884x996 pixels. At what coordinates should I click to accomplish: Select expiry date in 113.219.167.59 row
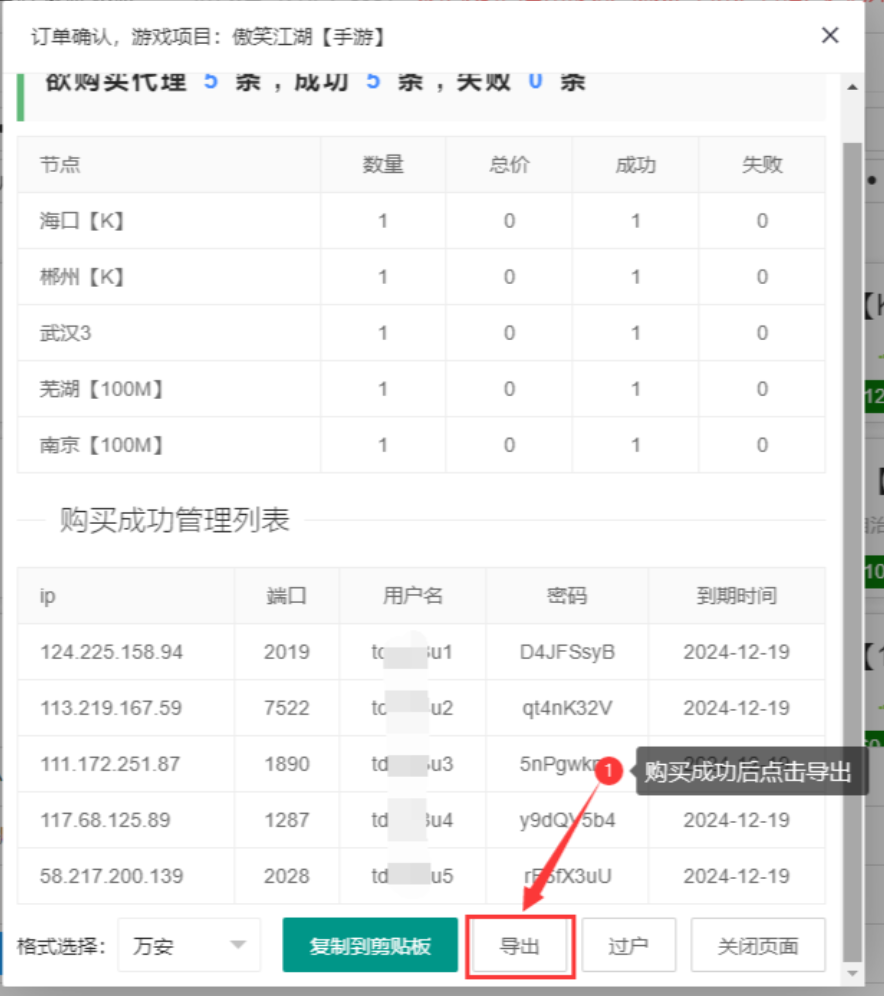click(737, 708)
